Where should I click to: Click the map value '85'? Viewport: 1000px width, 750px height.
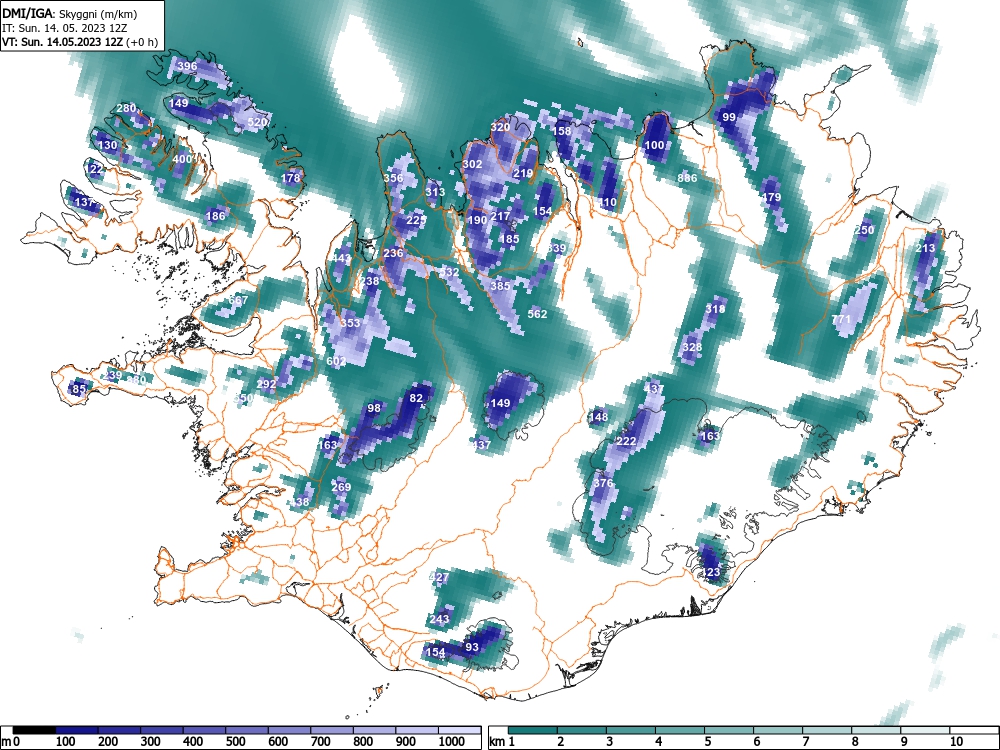(79, 389)
